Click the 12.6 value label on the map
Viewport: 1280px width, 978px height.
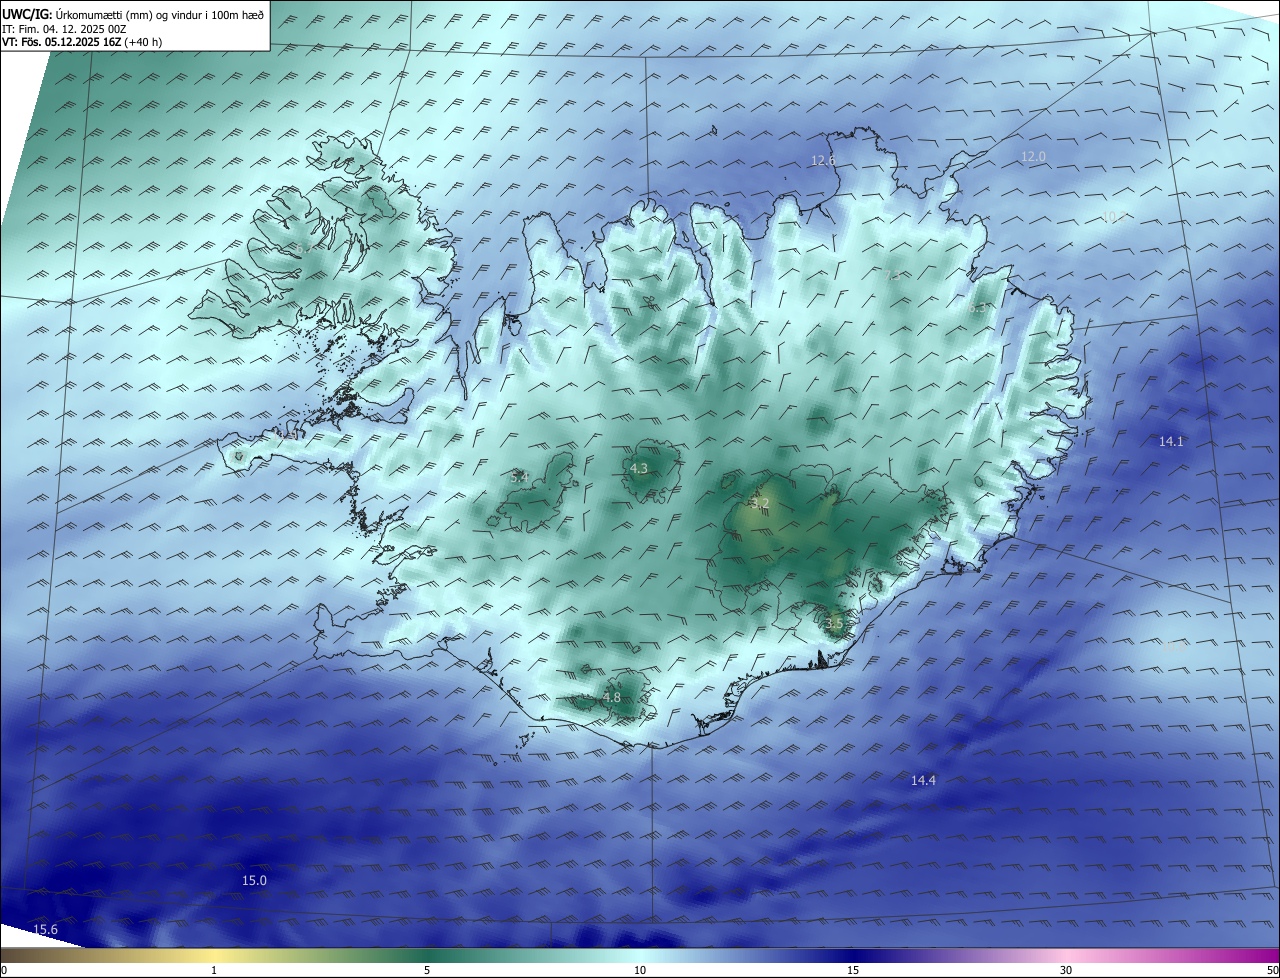point(823,161)
